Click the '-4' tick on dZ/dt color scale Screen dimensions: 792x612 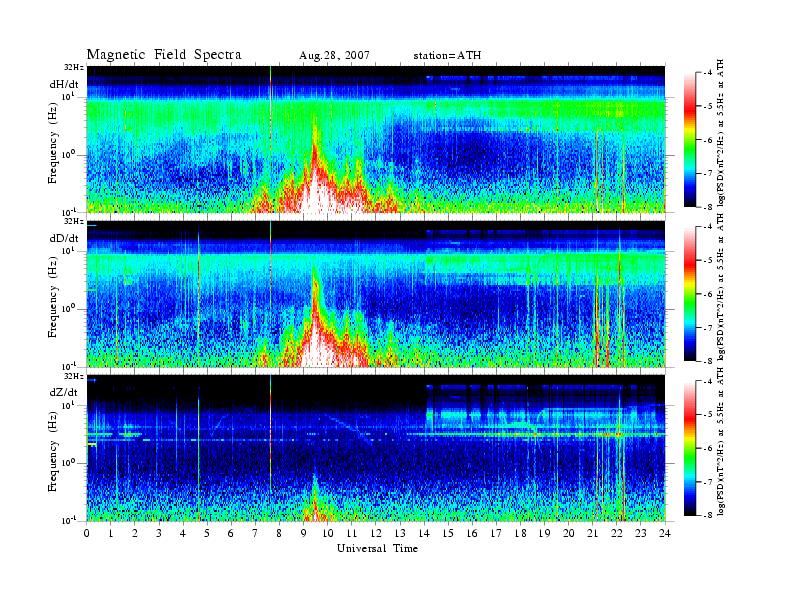point(708,381)
